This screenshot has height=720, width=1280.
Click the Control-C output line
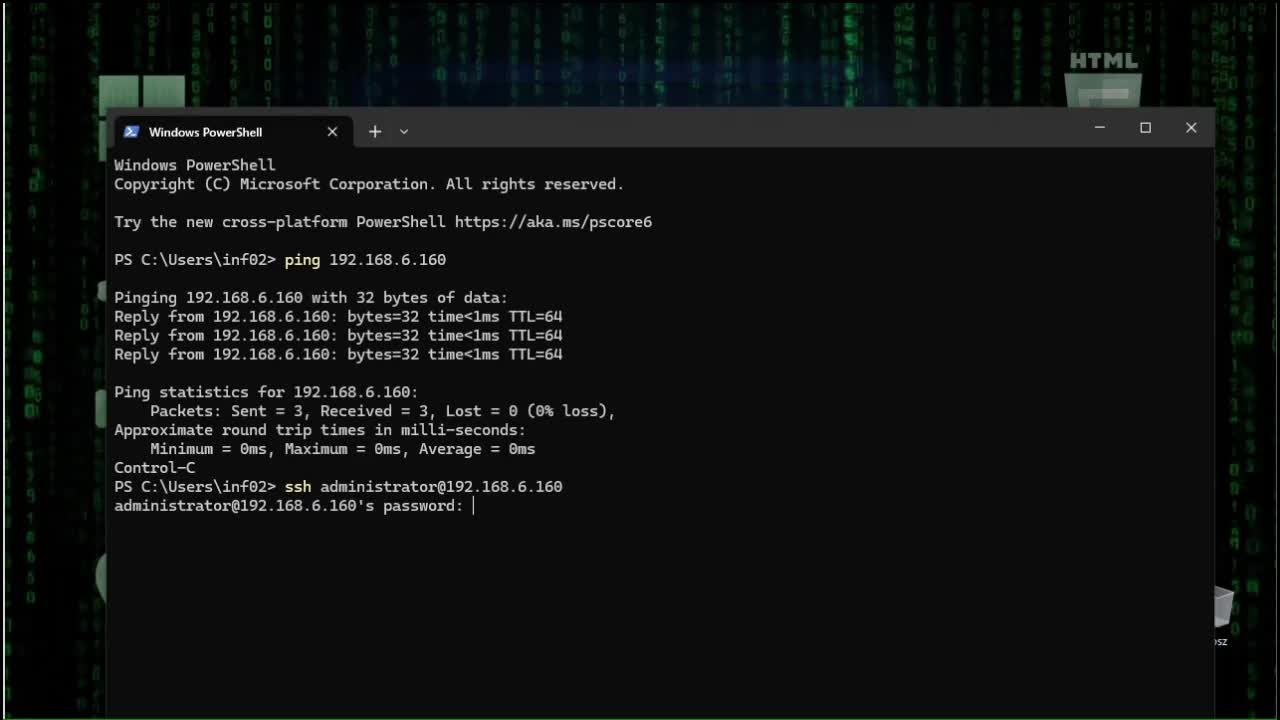pyautogui.click(x=155, y=468)
